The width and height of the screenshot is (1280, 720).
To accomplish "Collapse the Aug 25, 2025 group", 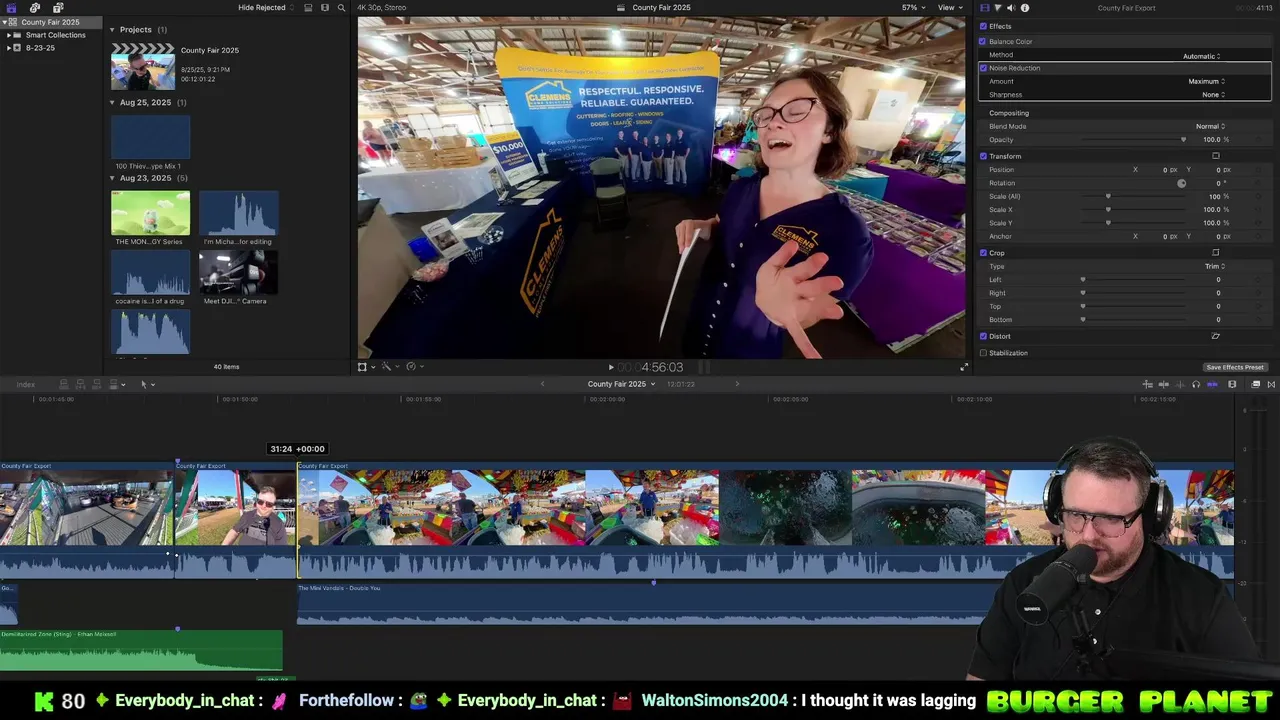I will (112, 102).
